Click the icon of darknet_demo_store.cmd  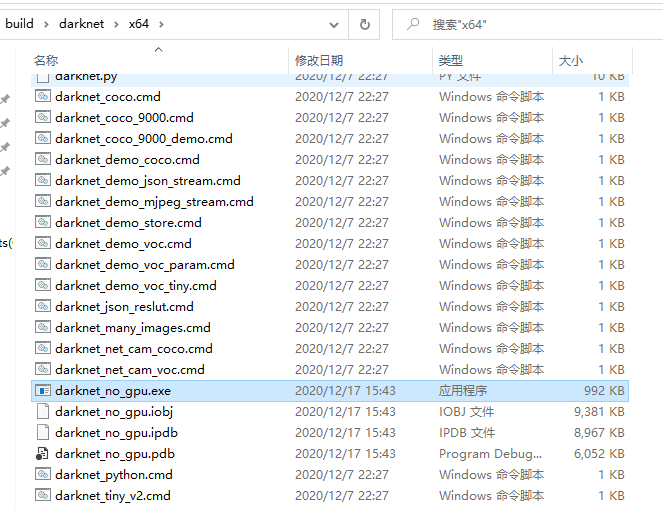pyautogui.click(x=43, y=222)
